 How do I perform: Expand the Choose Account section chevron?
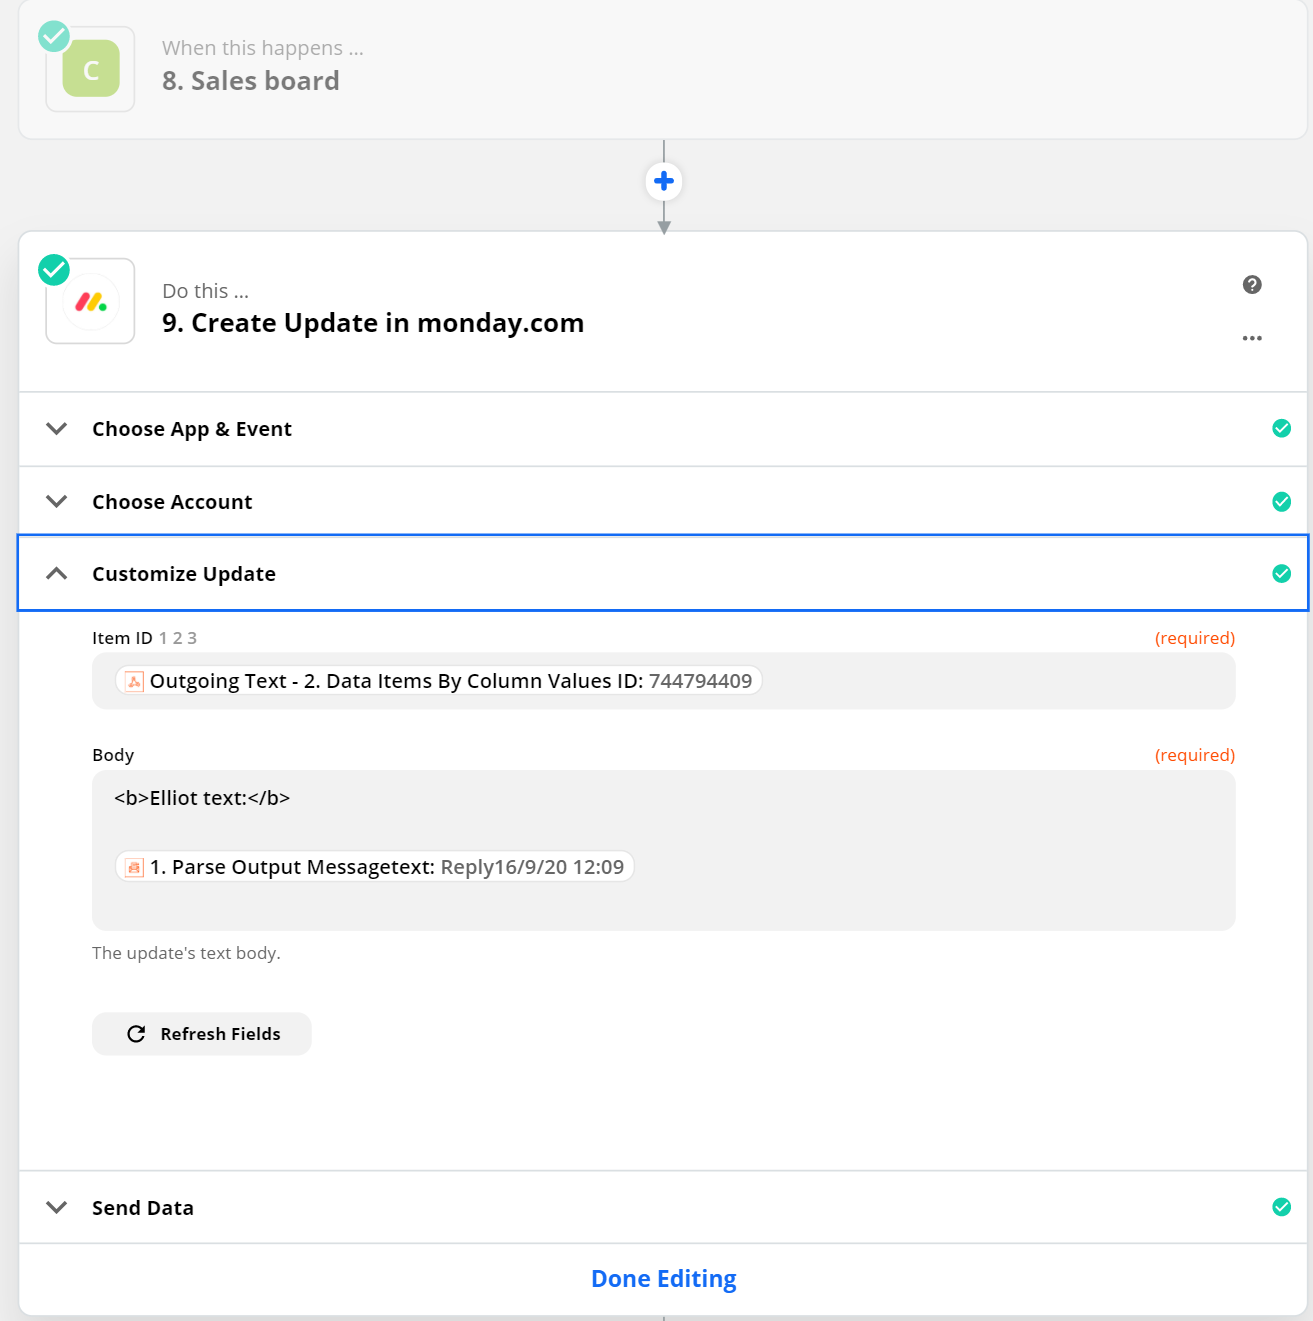point(57,501)
